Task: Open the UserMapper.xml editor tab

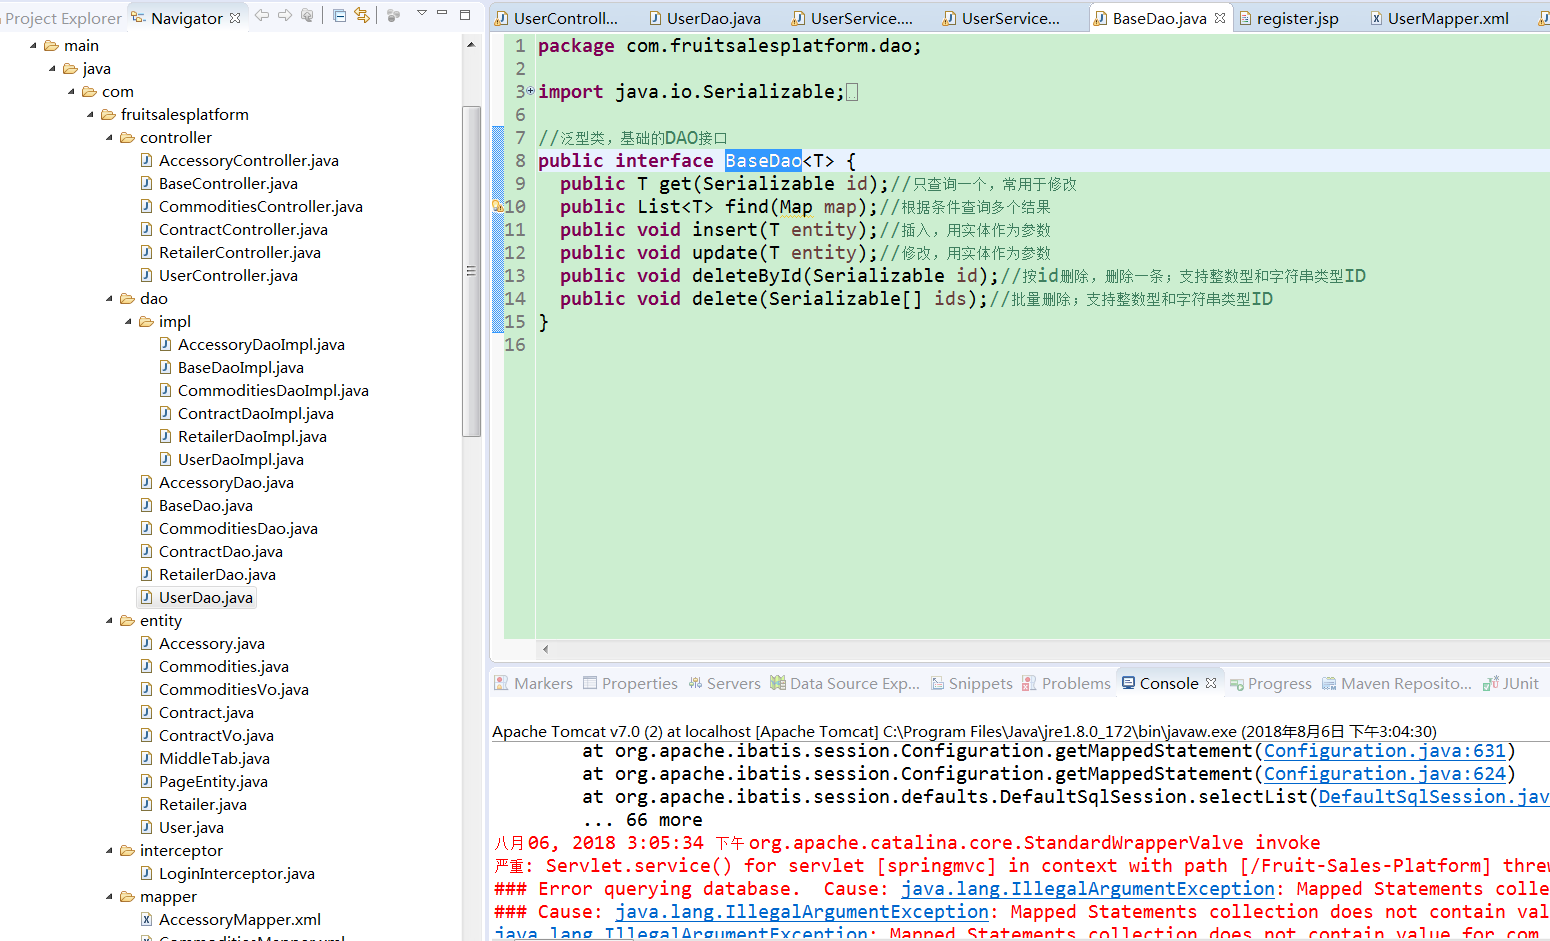Action: [x=1439, y=18]
